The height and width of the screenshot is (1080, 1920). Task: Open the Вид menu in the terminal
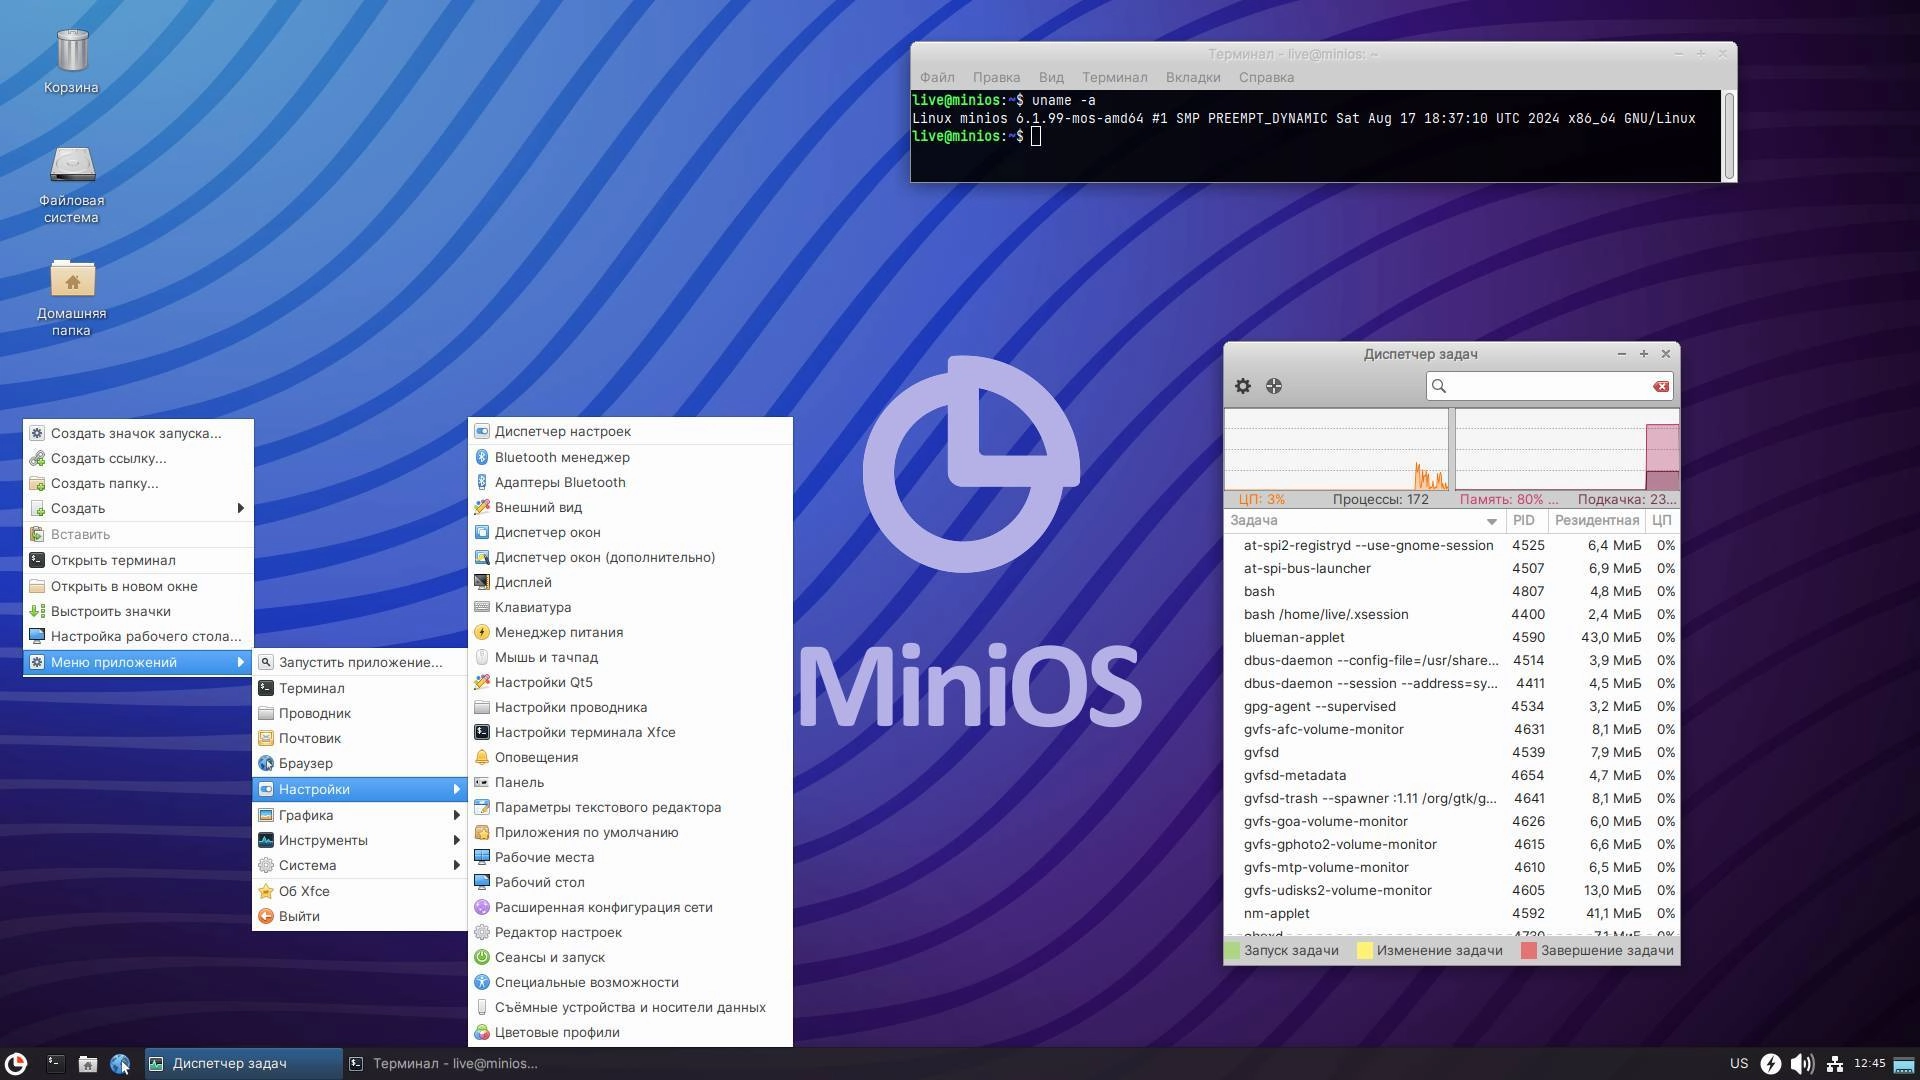pos(1051,77)
